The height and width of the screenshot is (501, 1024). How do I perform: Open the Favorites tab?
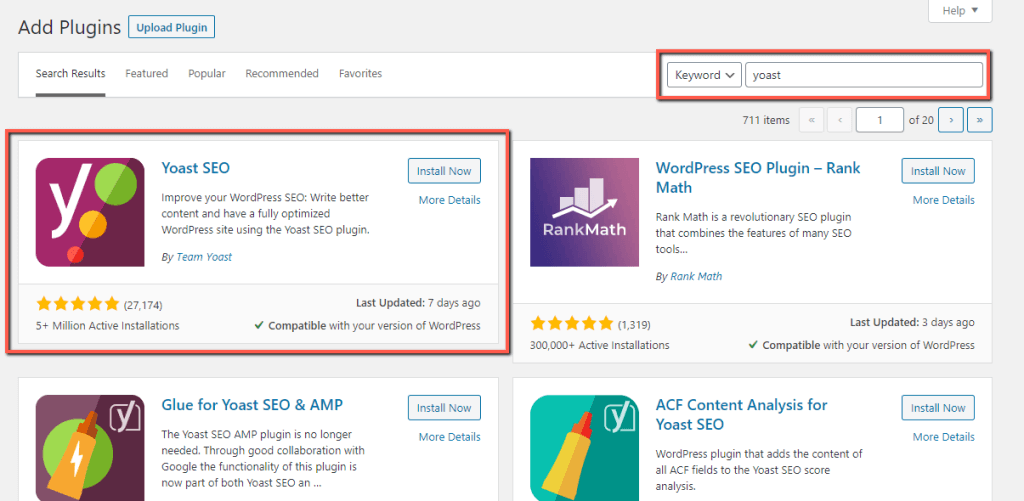pos(360,74)
